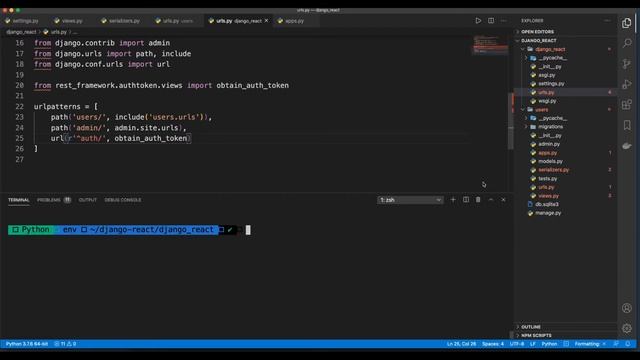Expand __pycache__ under users folder
The width and height of the screenshot is (640, 360).
click(553, 118)
